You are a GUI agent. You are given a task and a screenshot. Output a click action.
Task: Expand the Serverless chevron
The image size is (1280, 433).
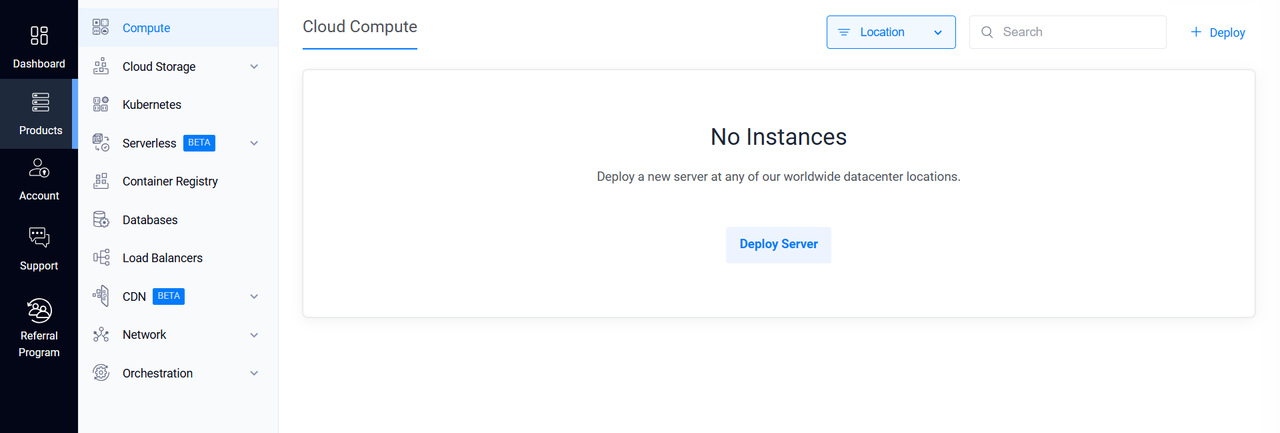tap(254, 143)
